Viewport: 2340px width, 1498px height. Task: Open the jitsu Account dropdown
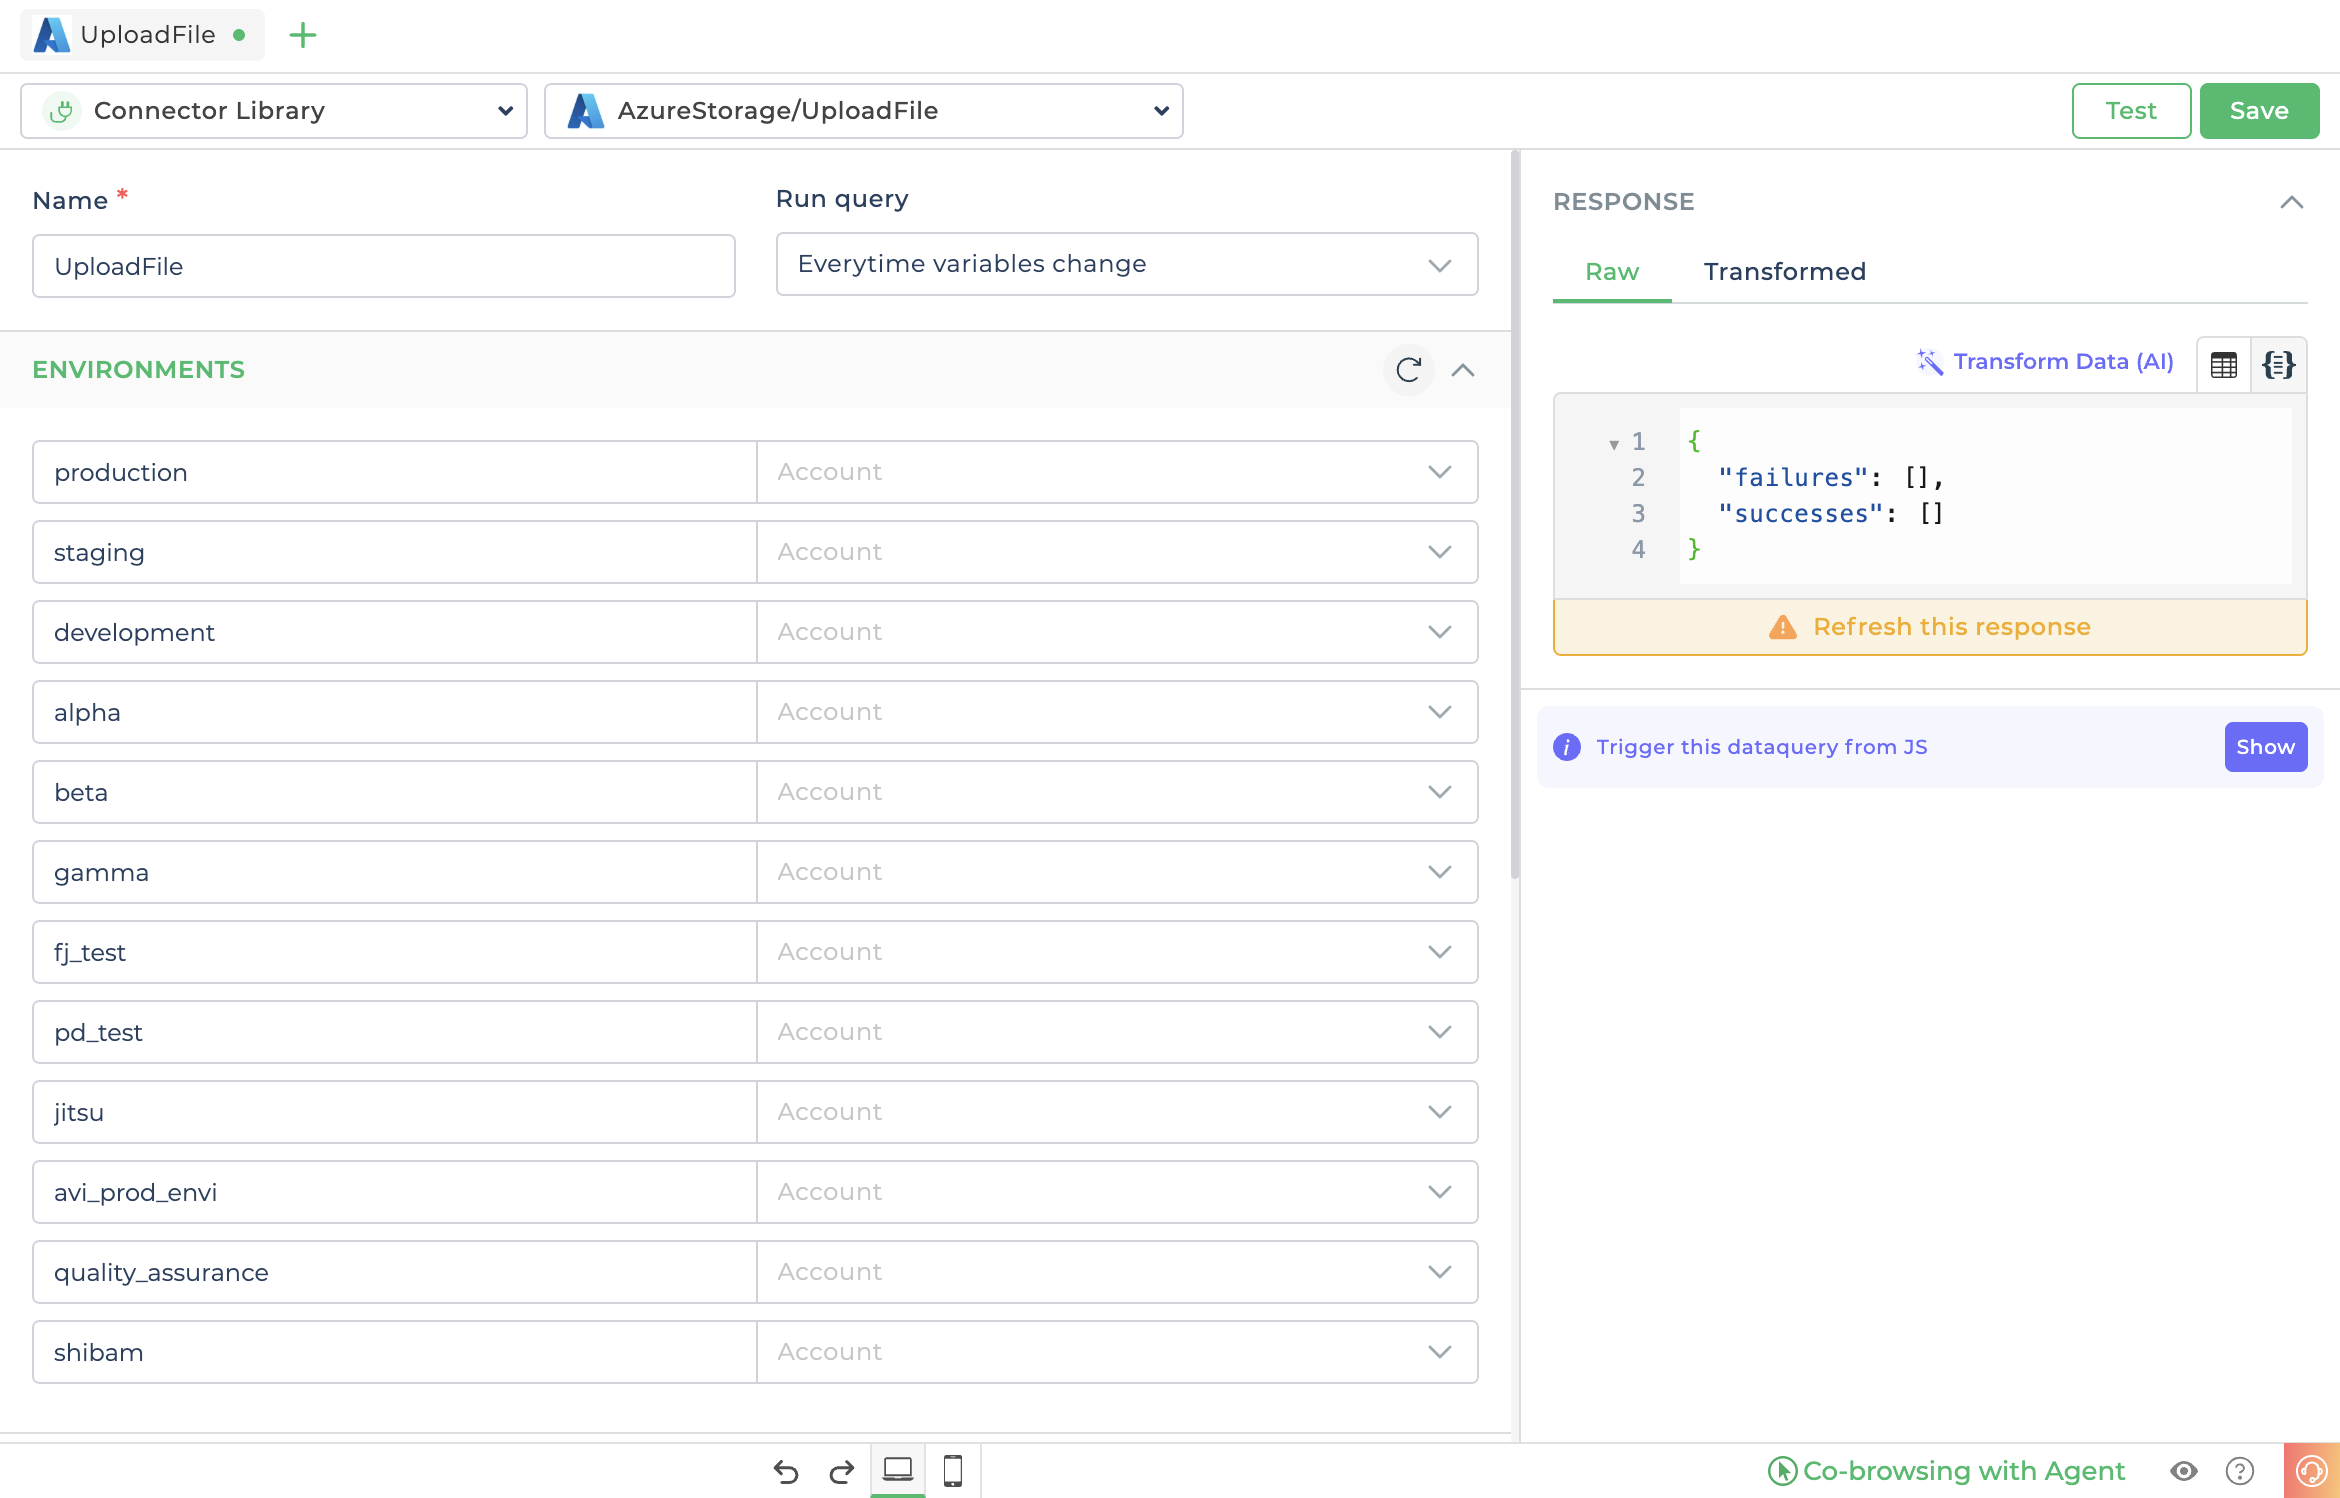(1117, 1112)
